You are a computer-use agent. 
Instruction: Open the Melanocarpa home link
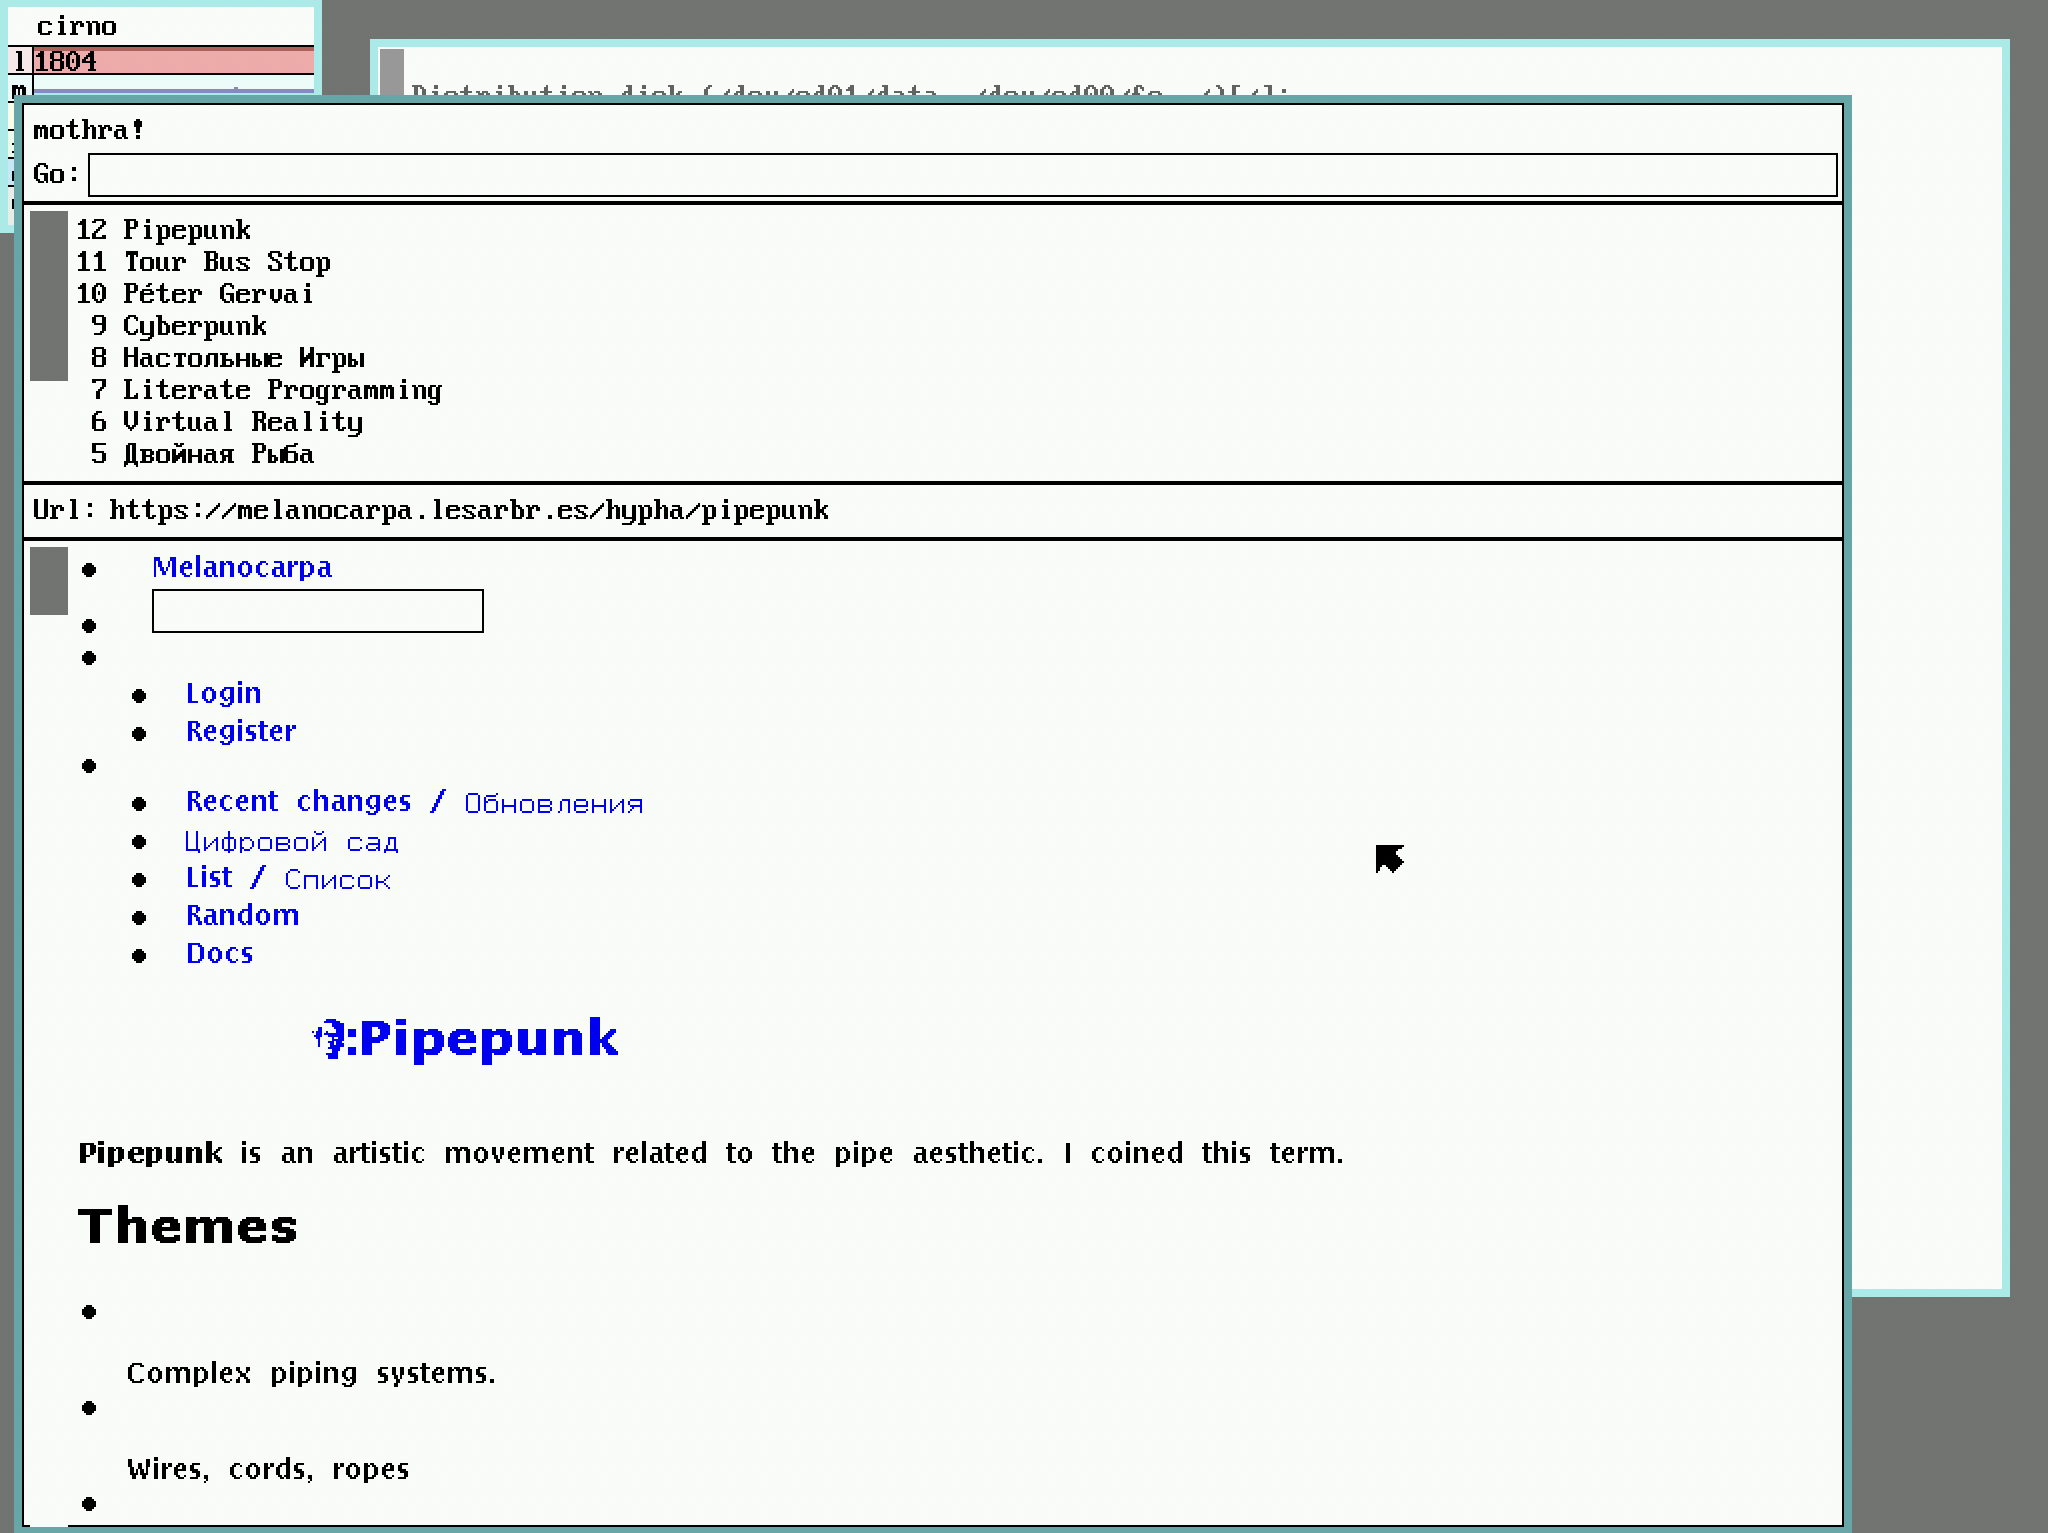[242, 567]
